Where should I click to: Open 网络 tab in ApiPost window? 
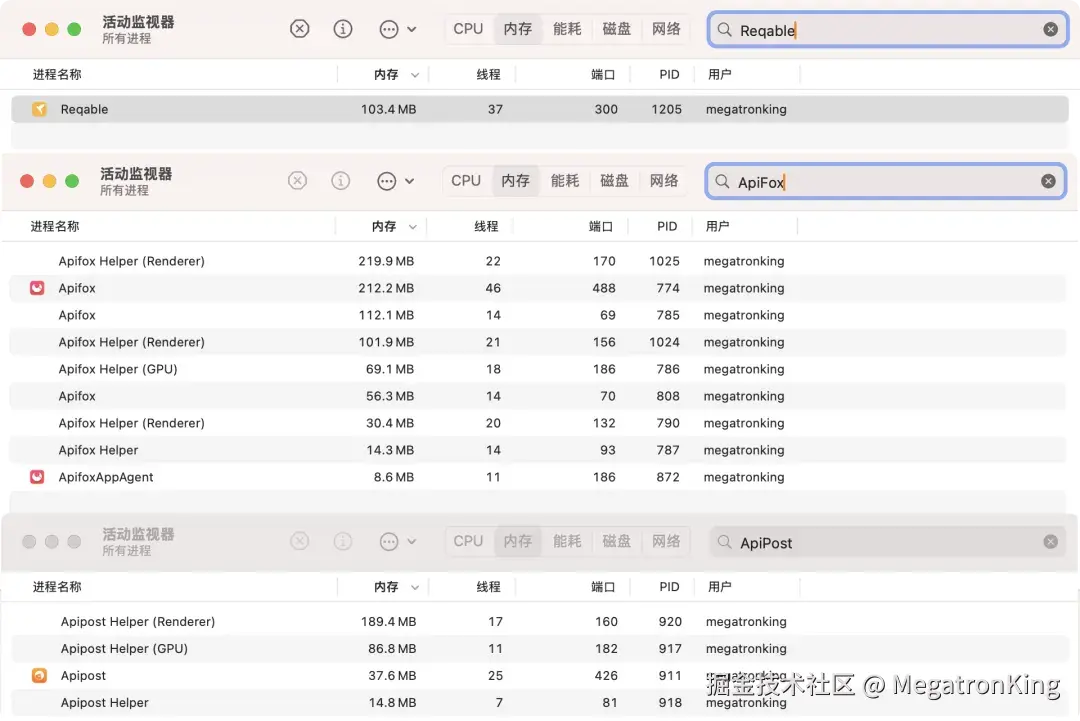(666, 541)
